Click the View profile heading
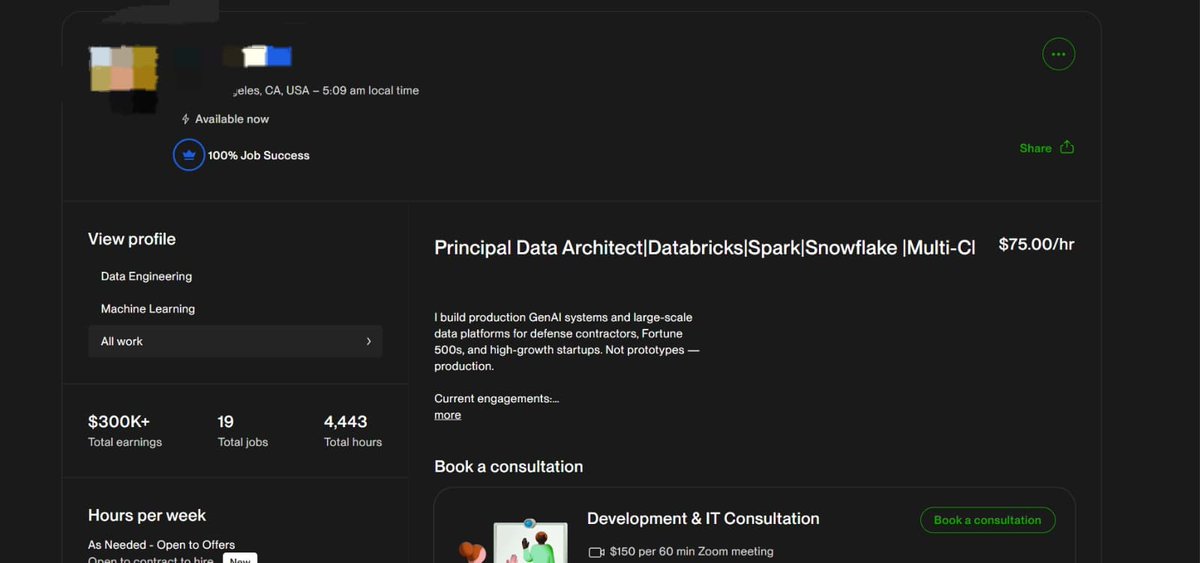 pos(132,239)
